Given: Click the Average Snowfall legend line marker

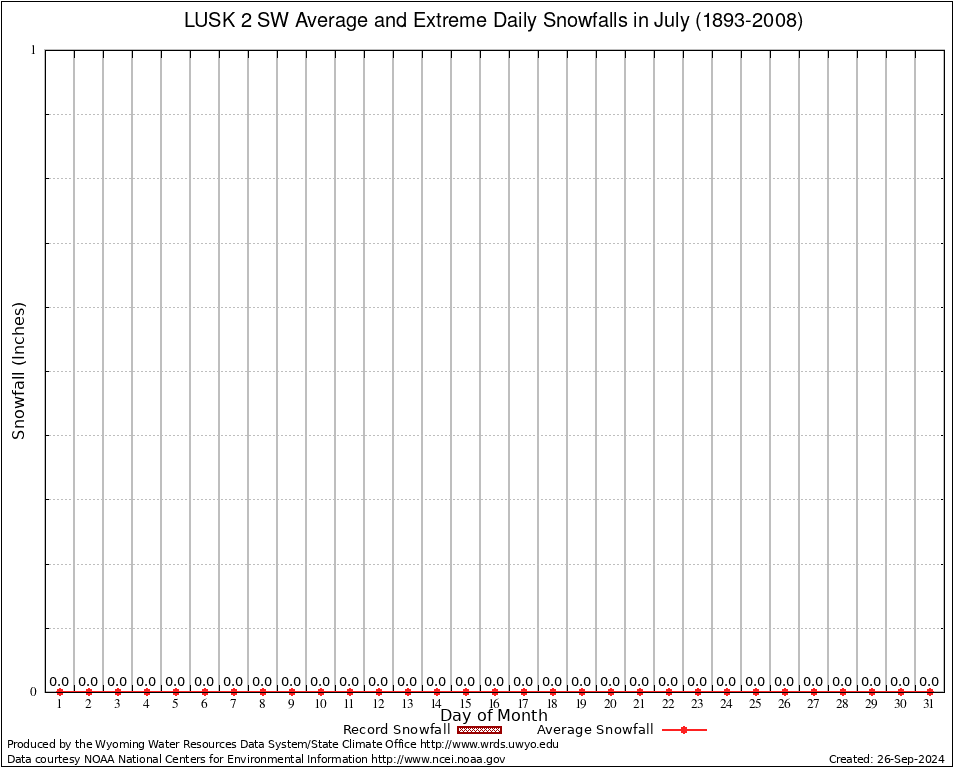Looking at the screenshot, I should pos(684,730).
